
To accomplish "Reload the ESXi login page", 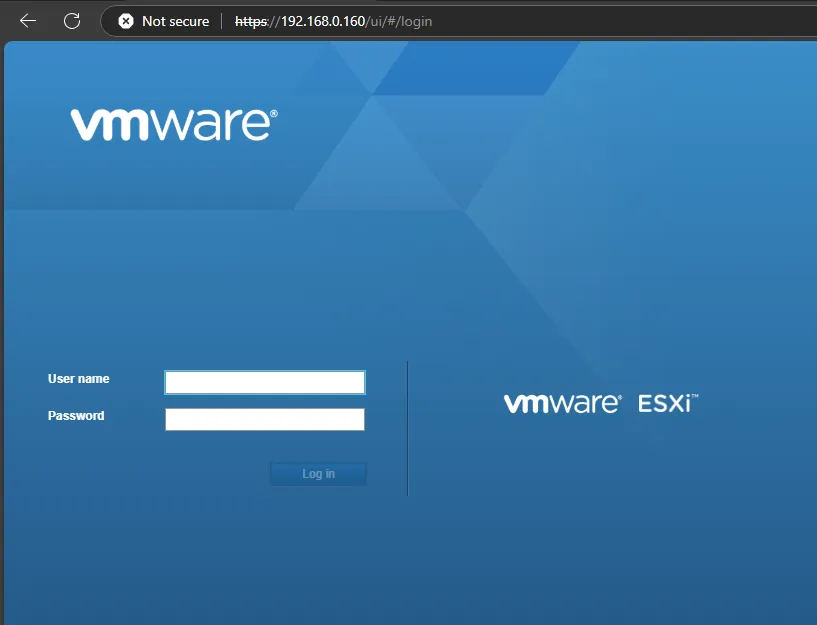I will [72, 21].
